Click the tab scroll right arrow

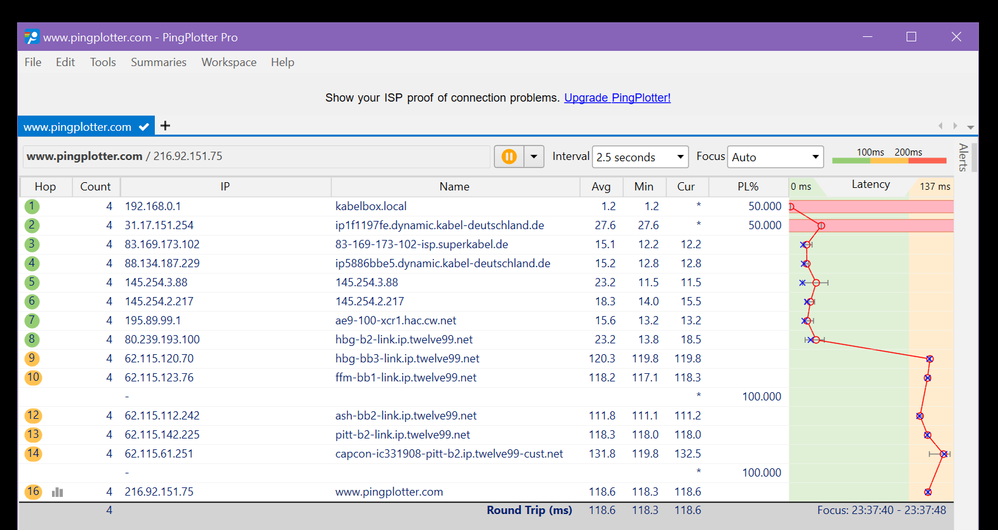(x=955, y=126)
